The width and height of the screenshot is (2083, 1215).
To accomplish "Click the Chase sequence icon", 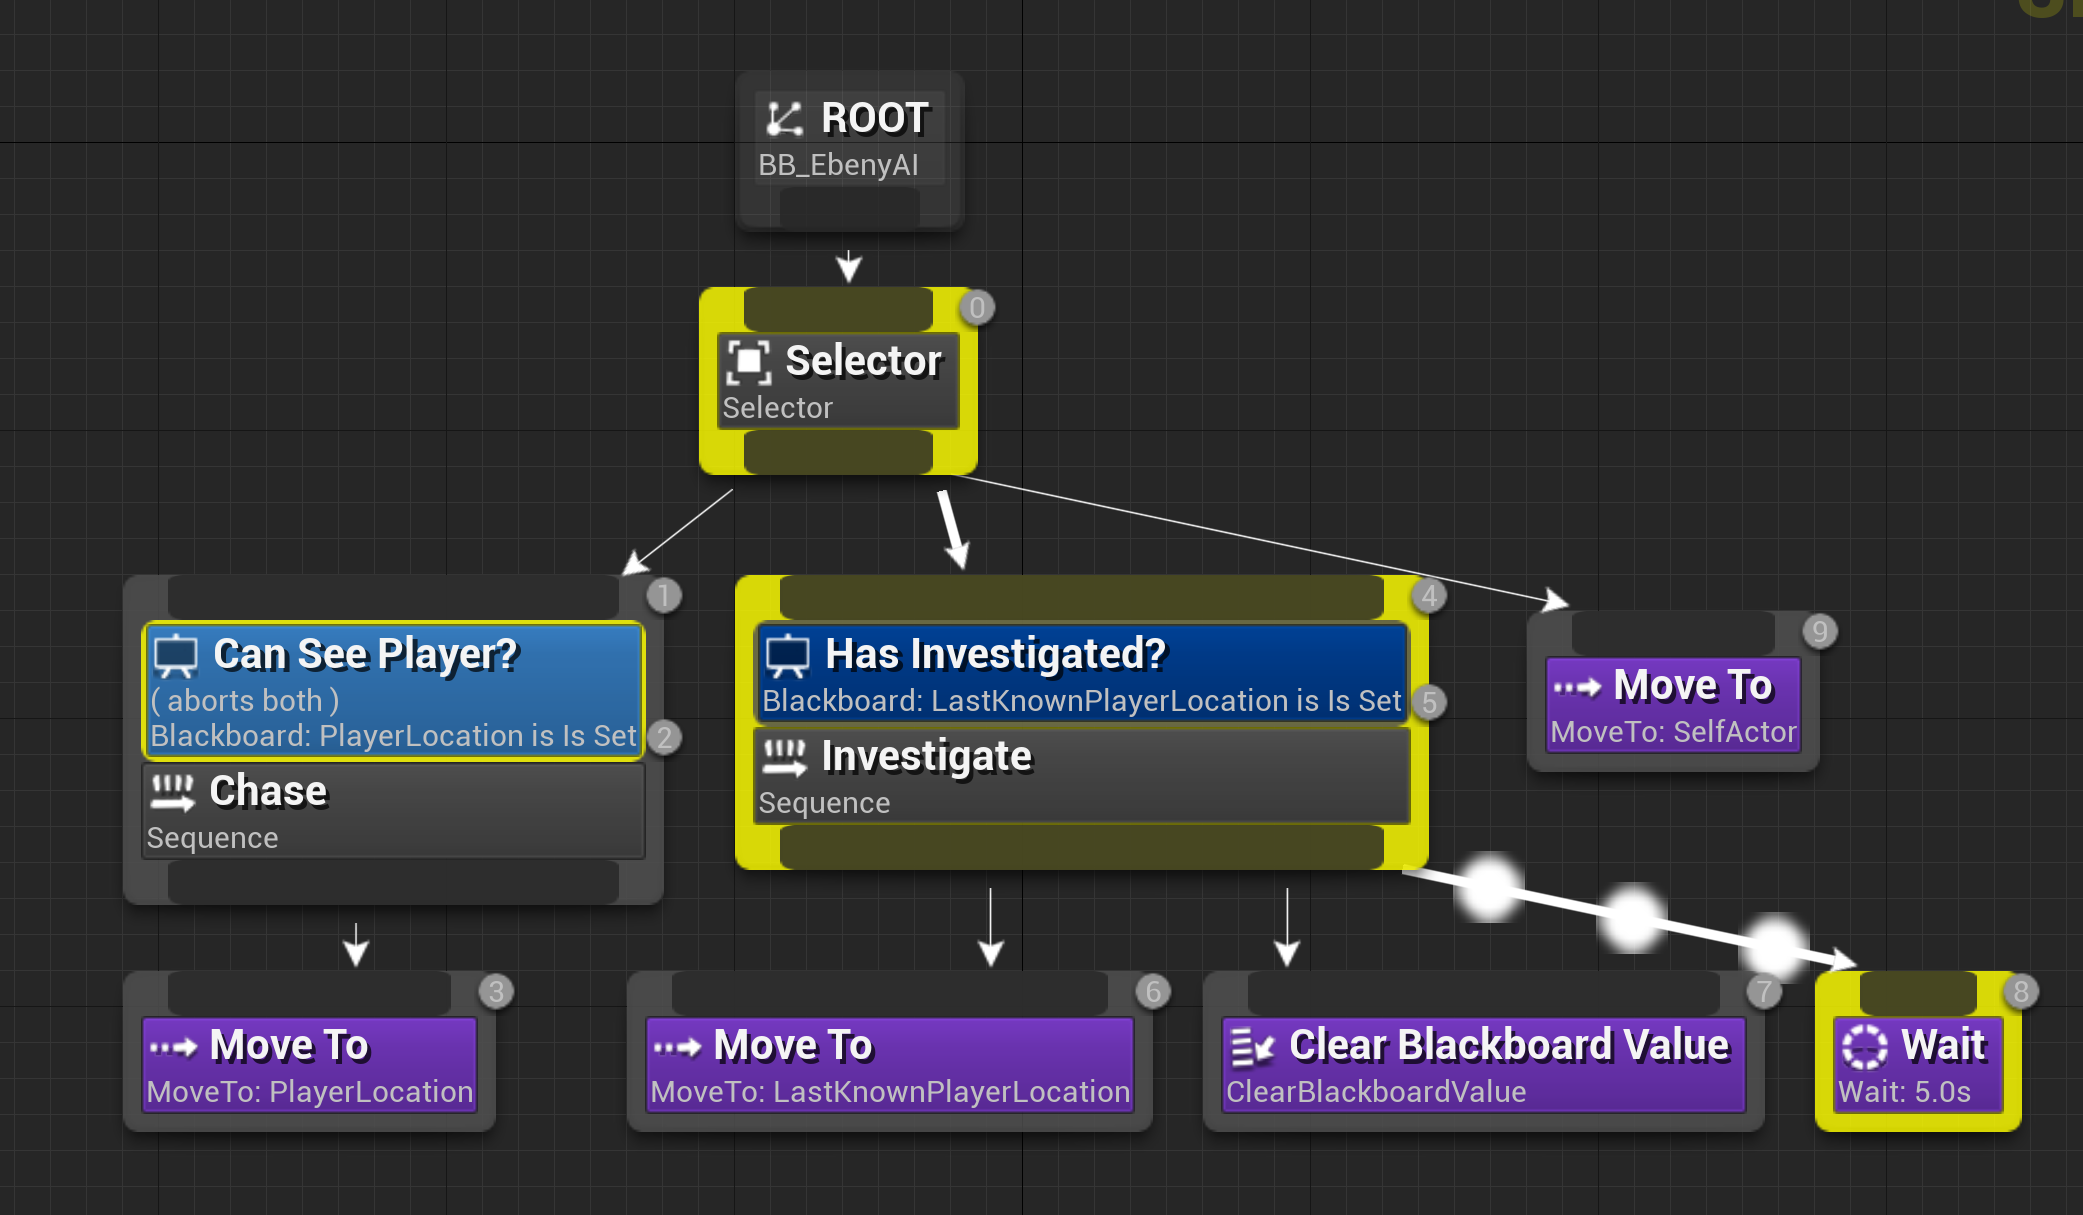I will (x=172, y=792).
